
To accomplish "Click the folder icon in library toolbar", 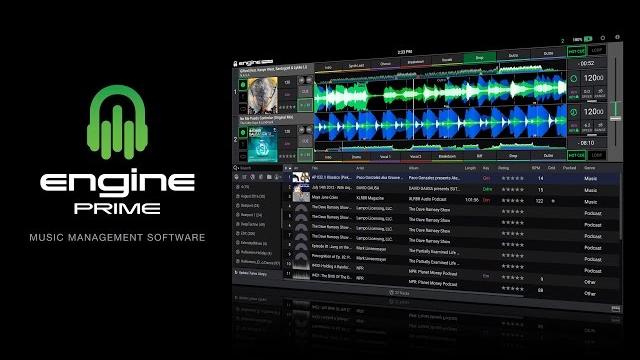I will (x=269, y=177).
